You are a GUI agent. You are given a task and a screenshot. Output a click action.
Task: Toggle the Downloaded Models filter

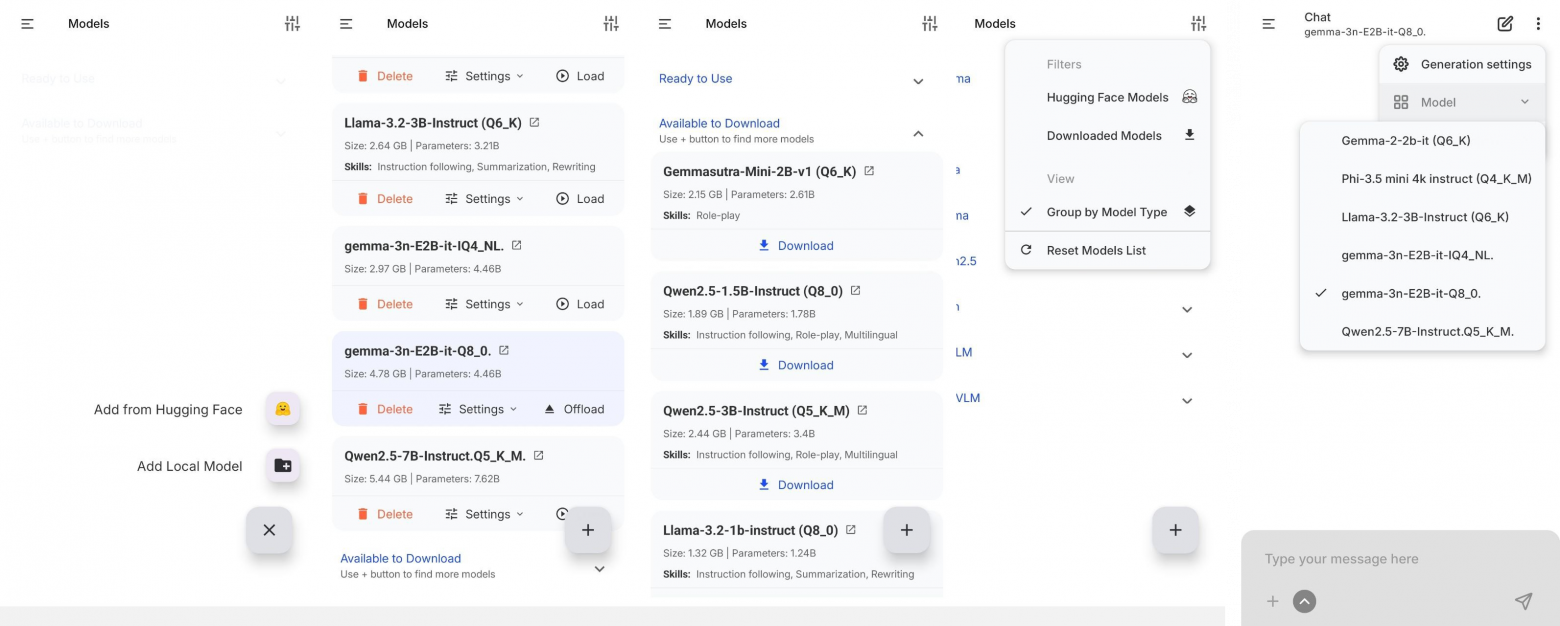click(1108, 135)
